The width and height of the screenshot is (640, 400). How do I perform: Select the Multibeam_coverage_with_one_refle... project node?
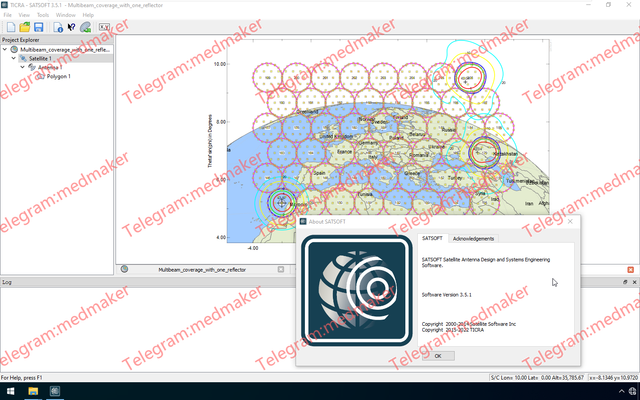(x=65, y=49)
